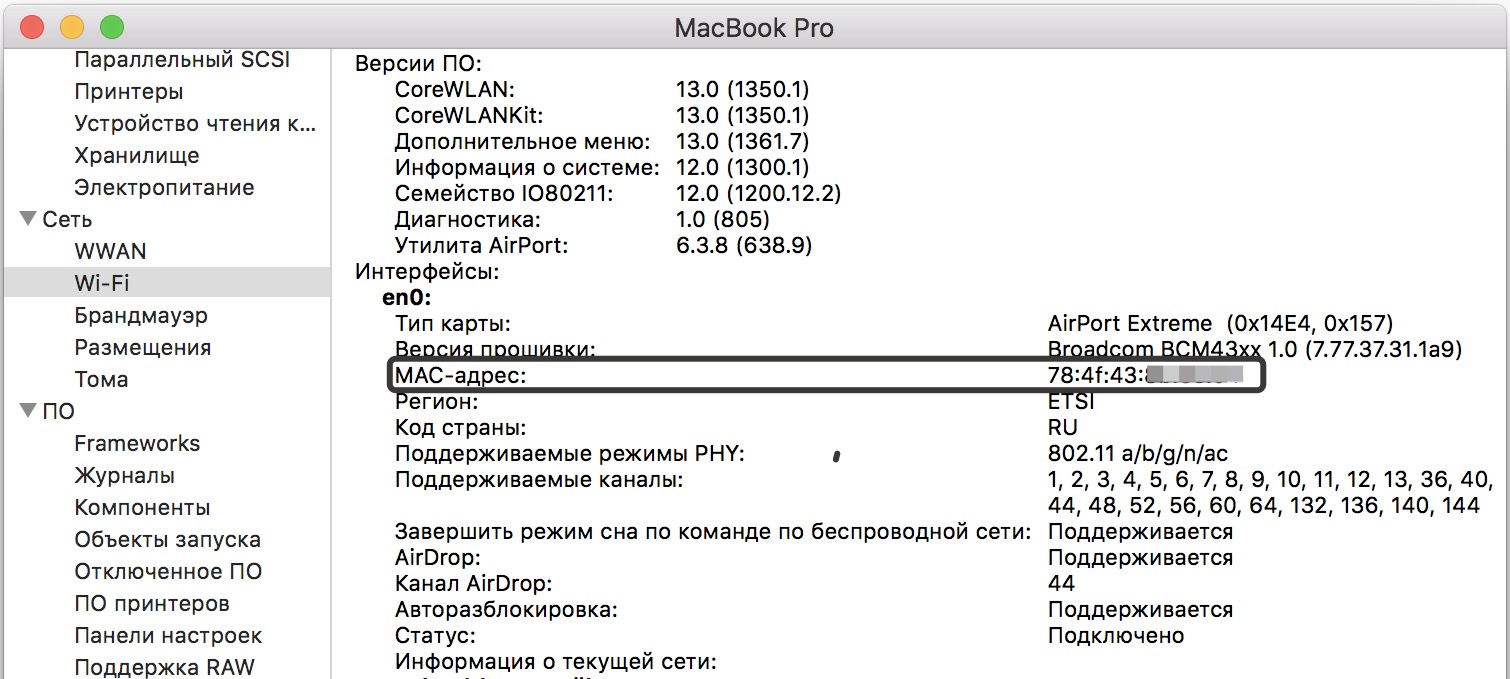1510x679 pixels.
Task: Zoom window with green button
Action: tap(112, 27)
